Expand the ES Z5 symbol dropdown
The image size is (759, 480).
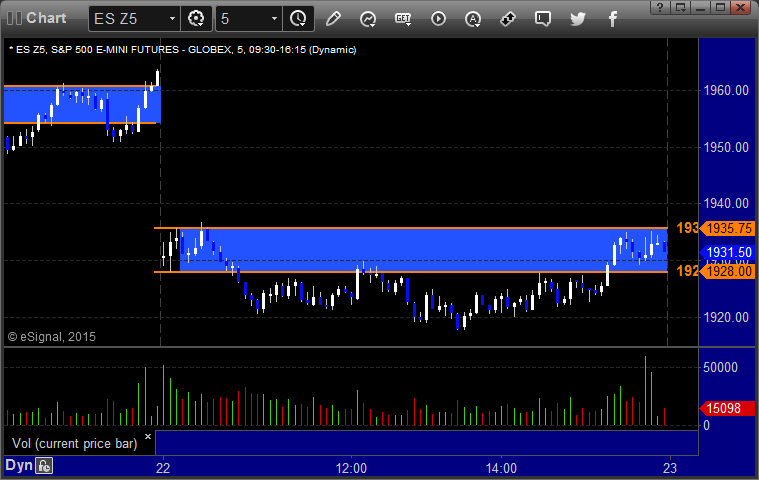click(172, 19)
